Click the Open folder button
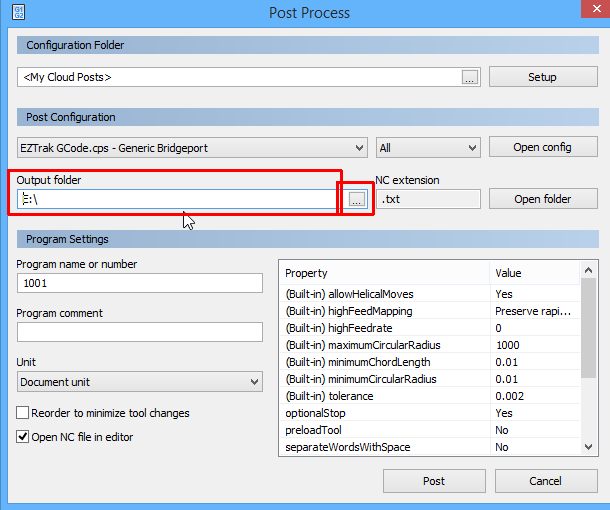Image resolution: width=610 pixels, height=510 pixels. 543,199
